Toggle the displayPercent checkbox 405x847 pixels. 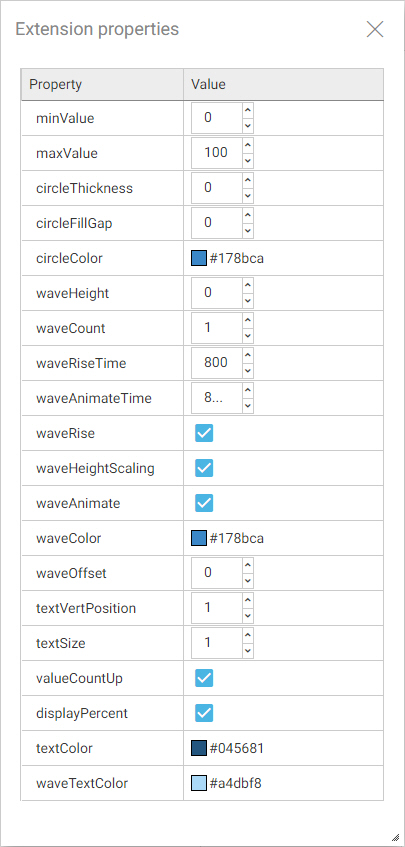pos(204,713)
